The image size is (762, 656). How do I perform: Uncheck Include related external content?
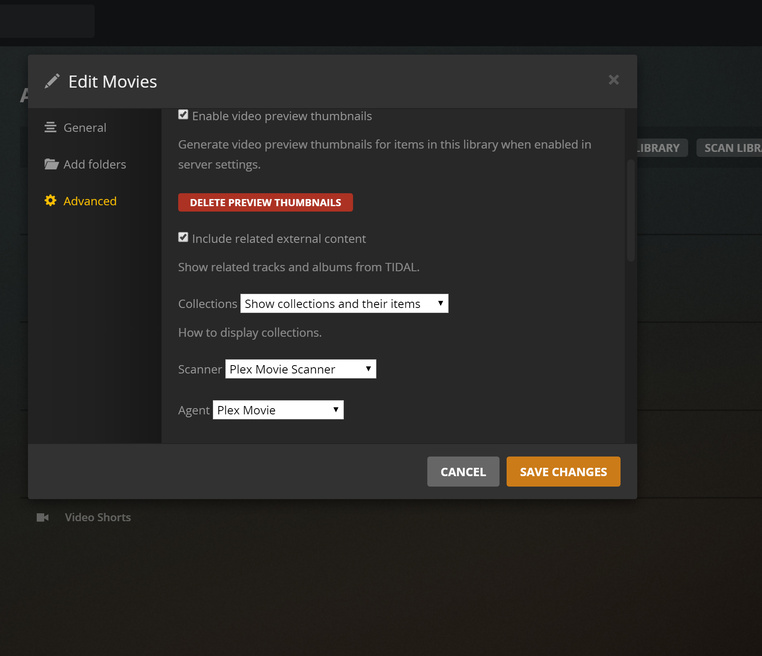pyautogui.click(x=183, y=237)
